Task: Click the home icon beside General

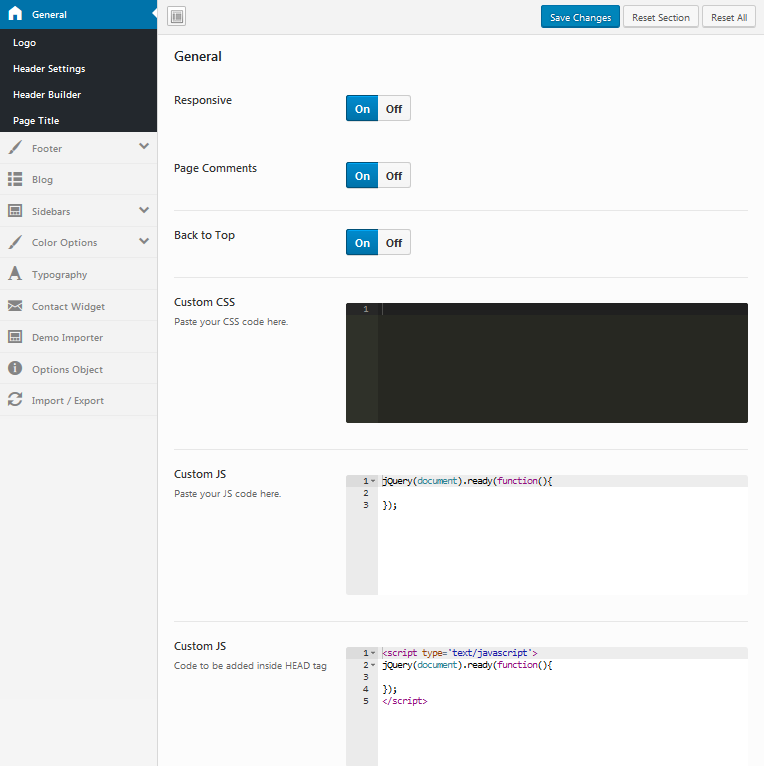Action: coord(15,14)
